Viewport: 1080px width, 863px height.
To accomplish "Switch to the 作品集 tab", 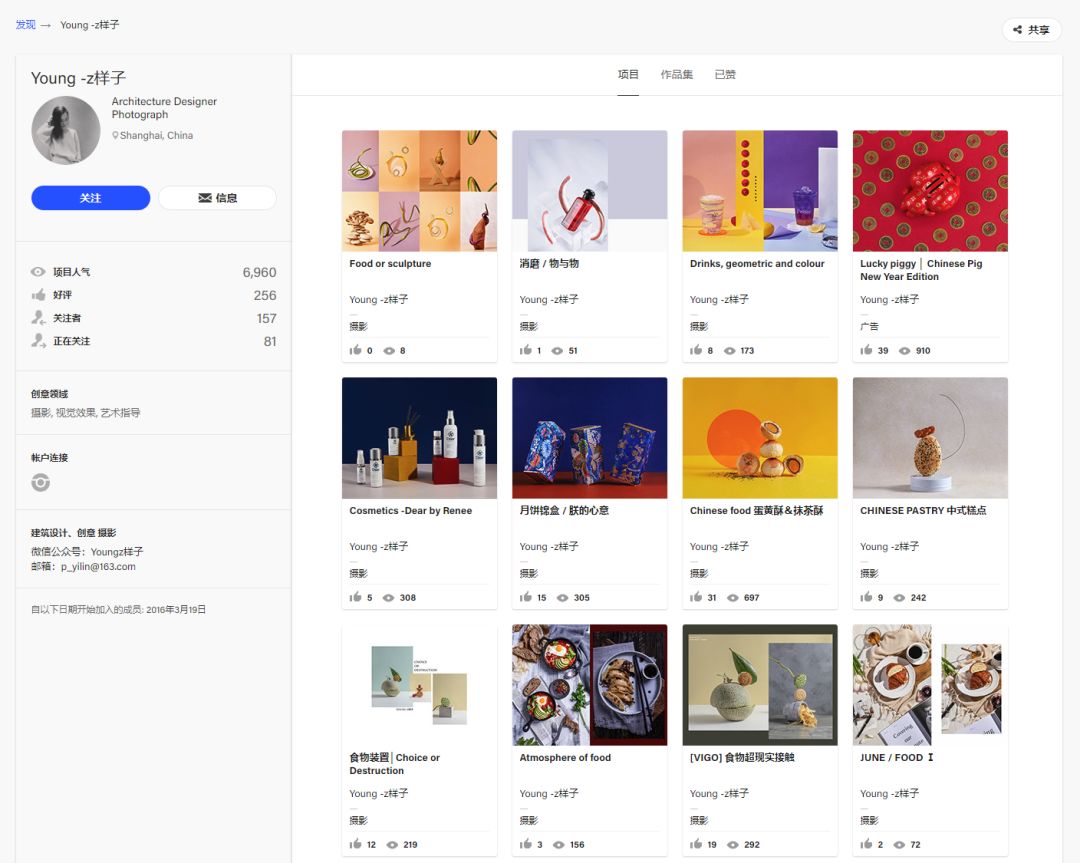I will pos(676,75).
